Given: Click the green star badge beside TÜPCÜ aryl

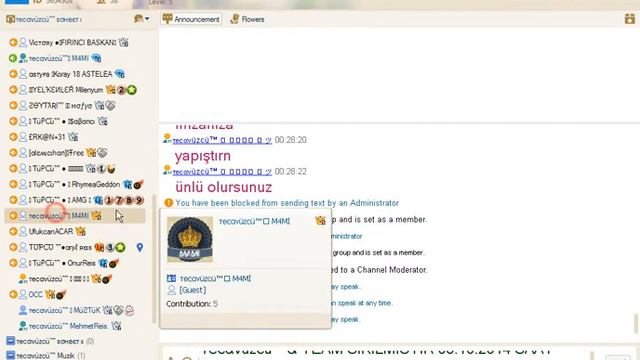Looking at the screenshot, I should (120, 247).
